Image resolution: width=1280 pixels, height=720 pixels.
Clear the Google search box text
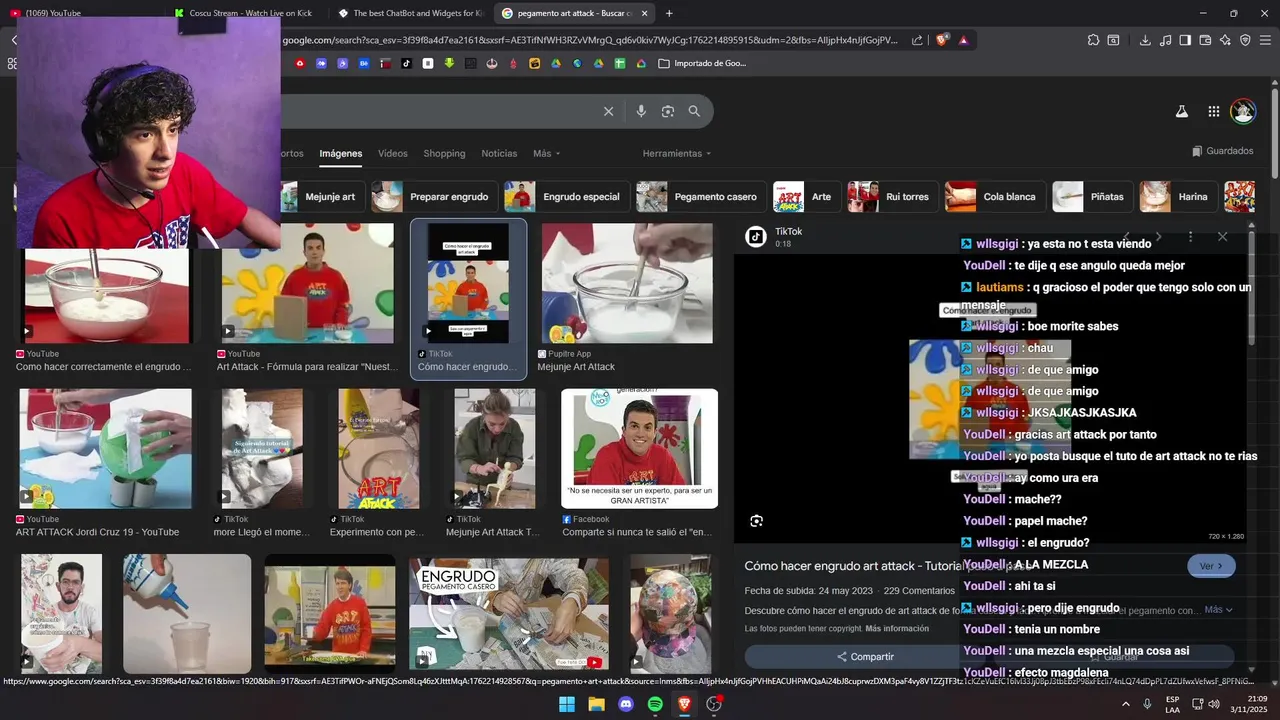[608, 111]
